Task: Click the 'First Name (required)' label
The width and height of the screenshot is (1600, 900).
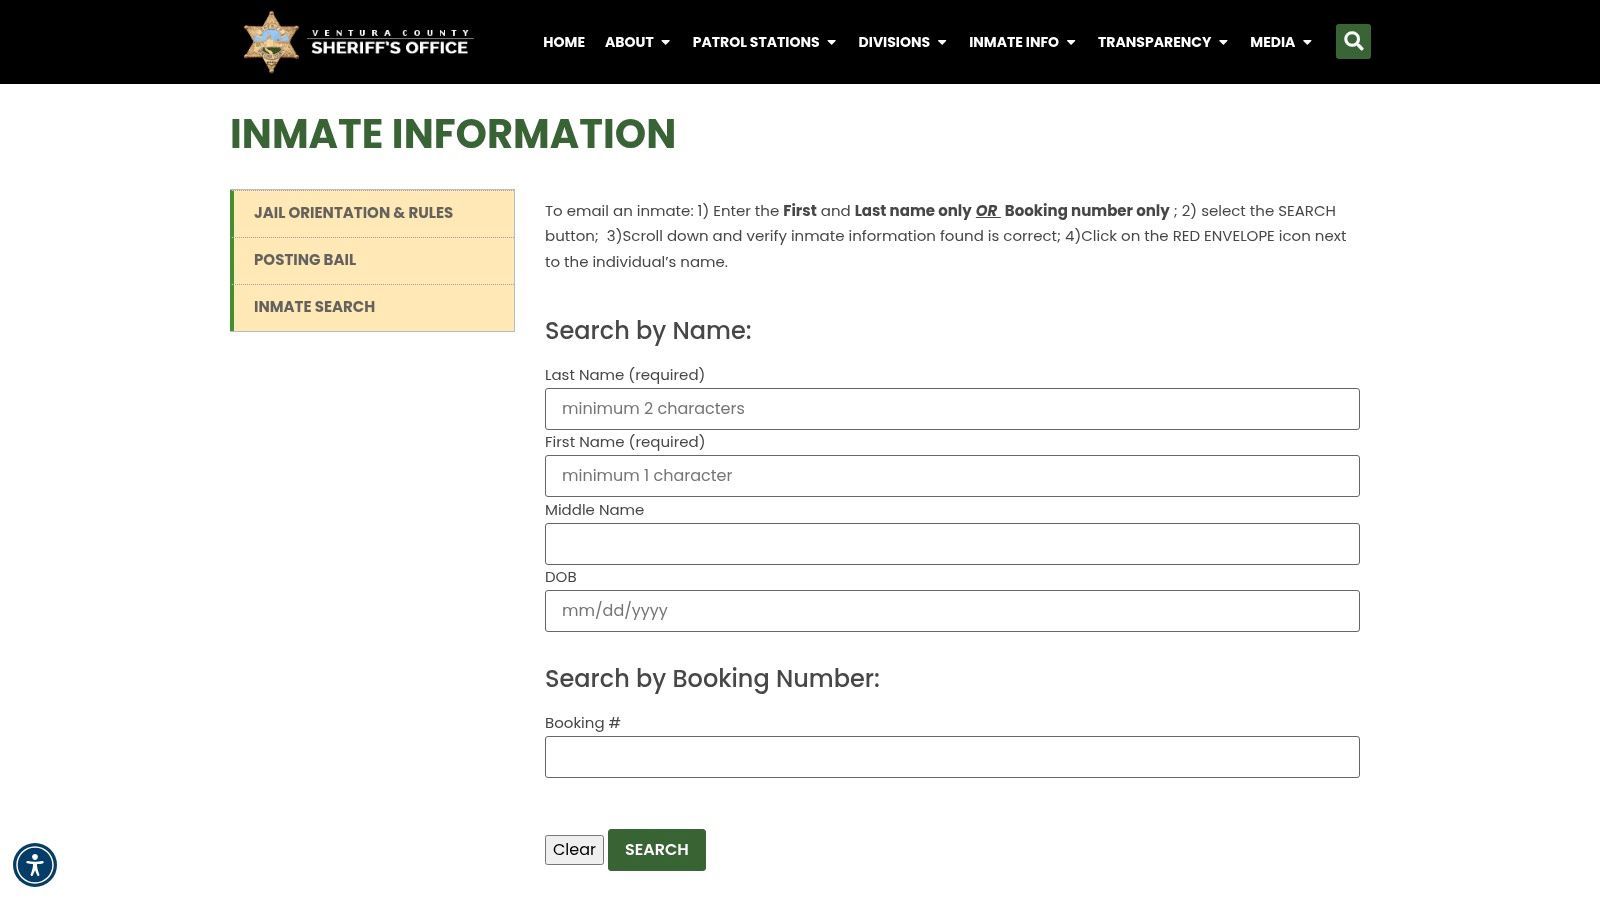Action: coord(625,442)
